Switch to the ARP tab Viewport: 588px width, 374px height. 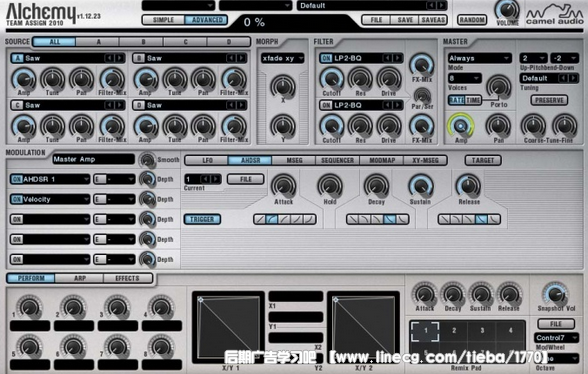coord(80,278)
